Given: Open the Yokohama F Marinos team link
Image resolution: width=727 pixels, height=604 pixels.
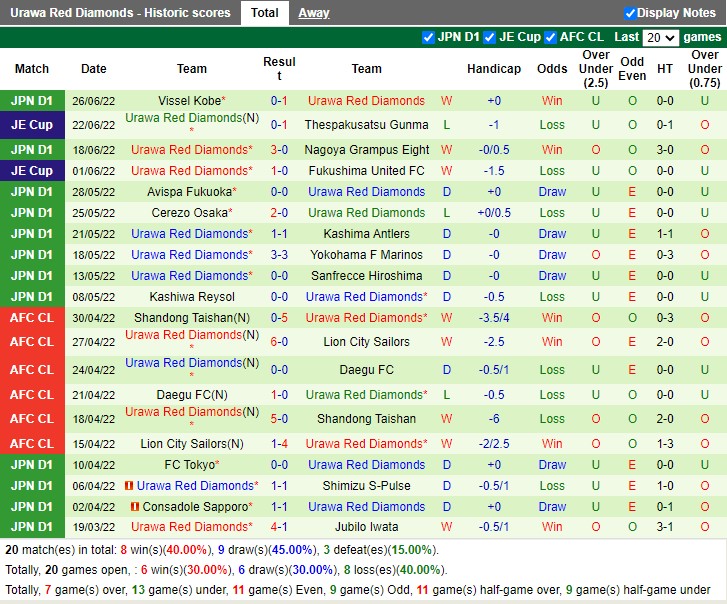Looking at the screenshot, I should (366, 255).
